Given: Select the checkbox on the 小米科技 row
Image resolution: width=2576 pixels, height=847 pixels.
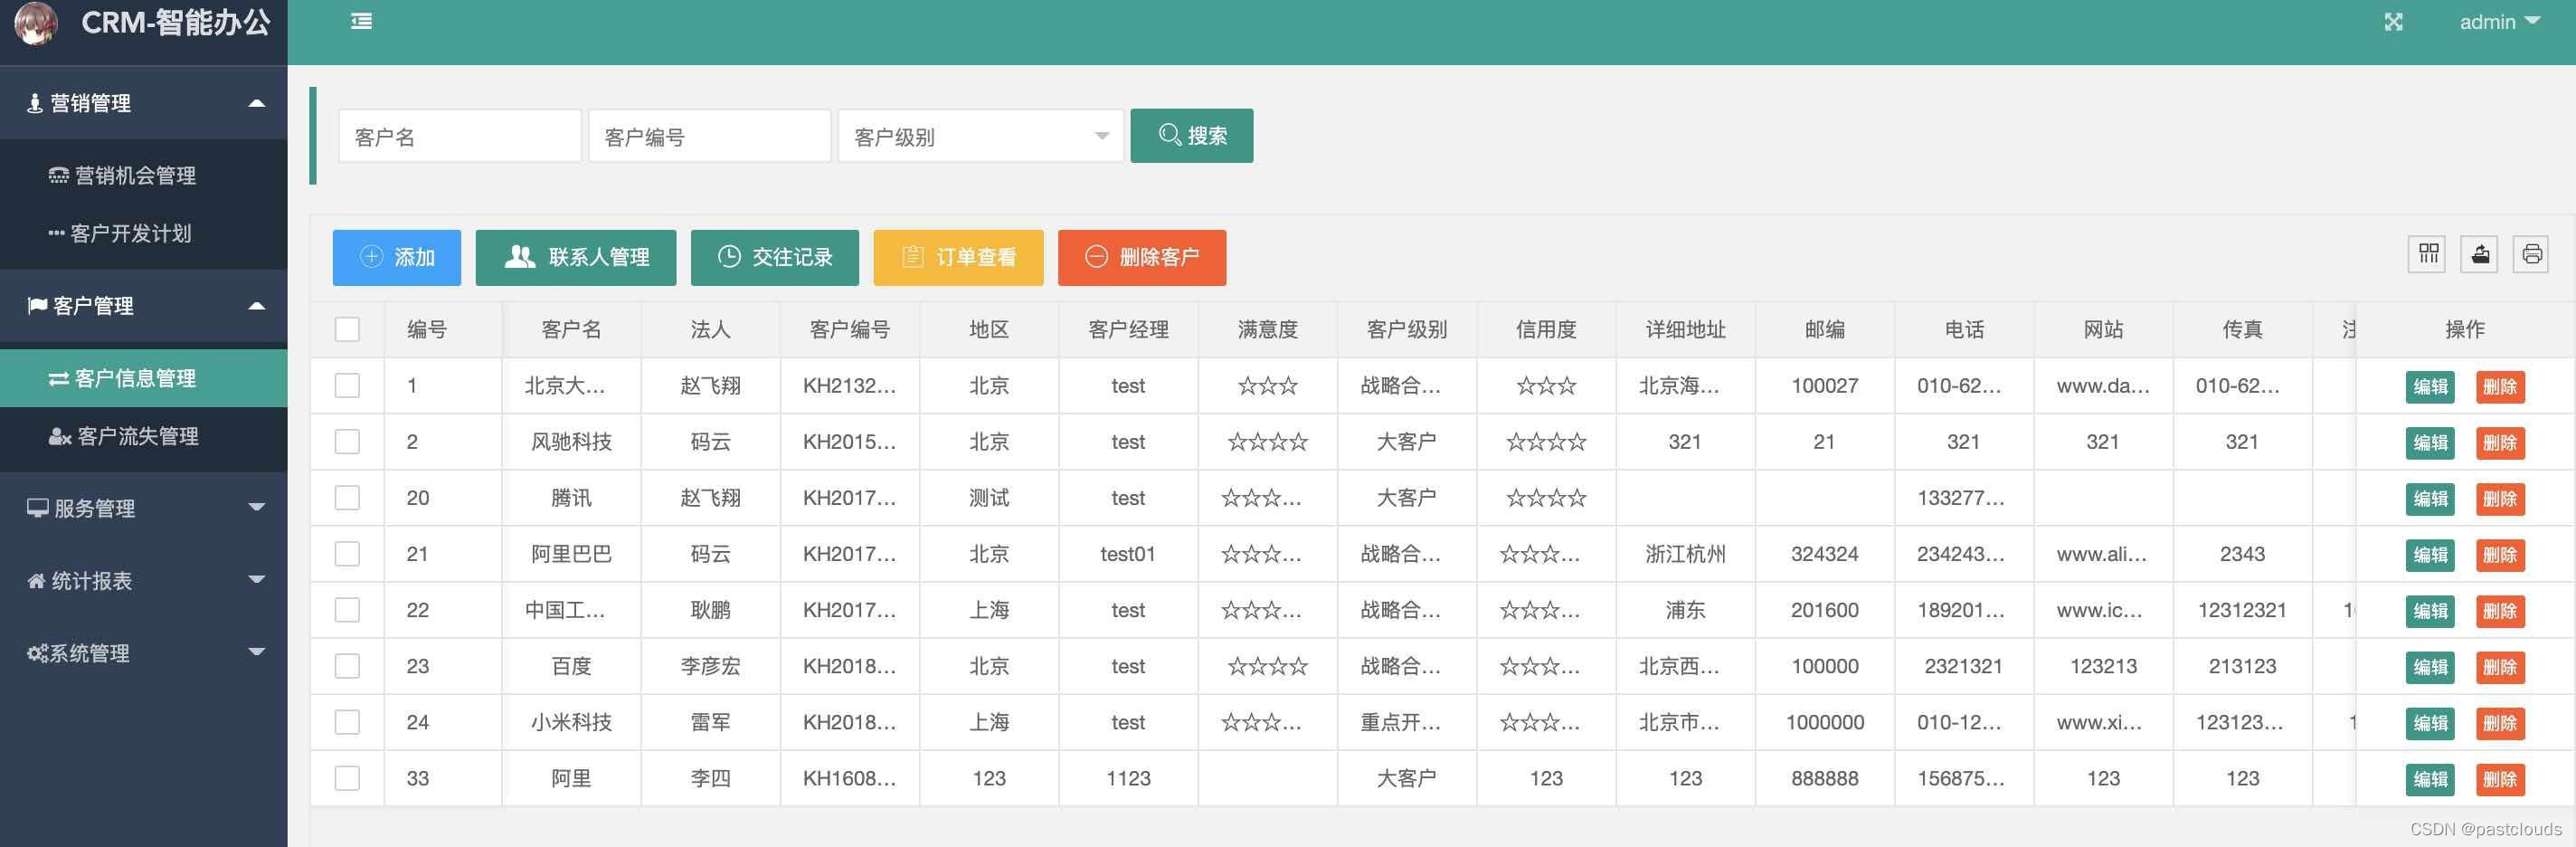Looking at the screenshot, I should pyautogui.click(x=347, y=722).
